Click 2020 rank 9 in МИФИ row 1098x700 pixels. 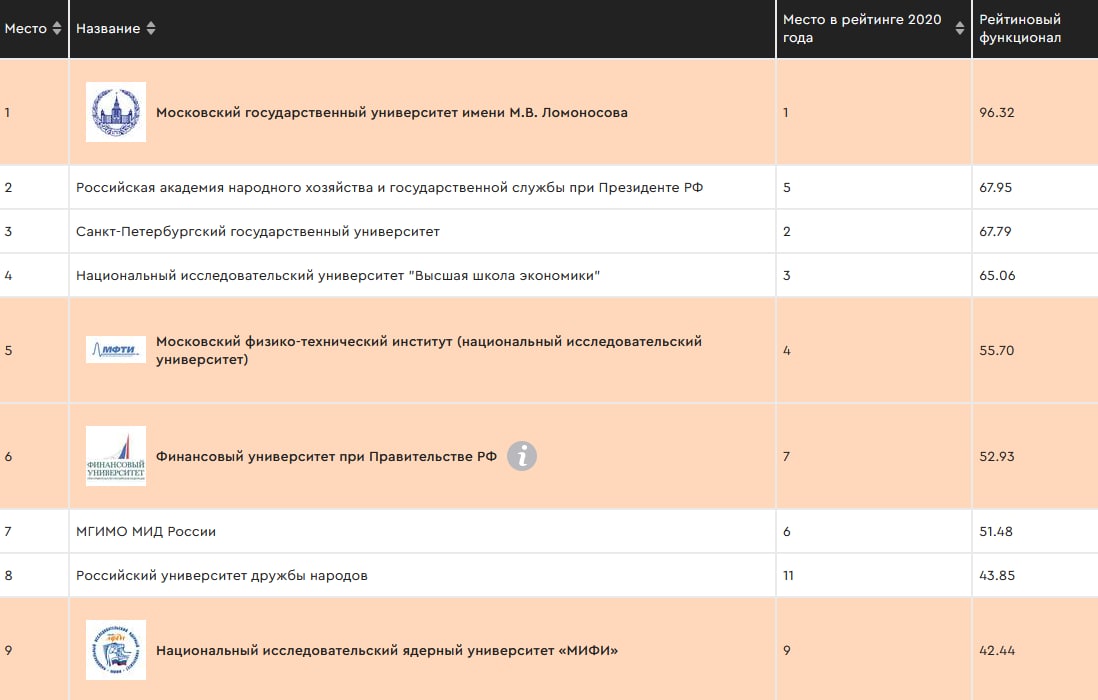click(787, 650)
